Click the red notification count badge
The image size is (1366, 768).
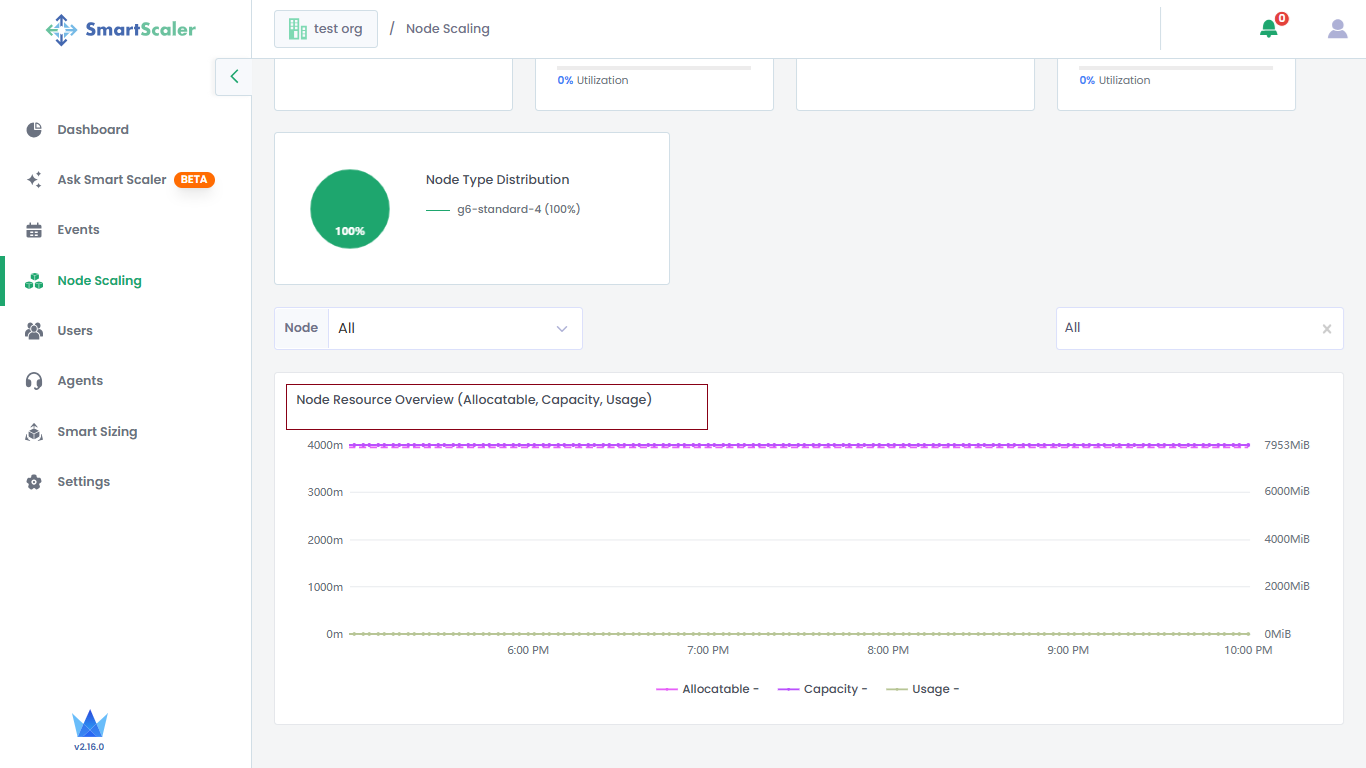[x=1281, y=18]
